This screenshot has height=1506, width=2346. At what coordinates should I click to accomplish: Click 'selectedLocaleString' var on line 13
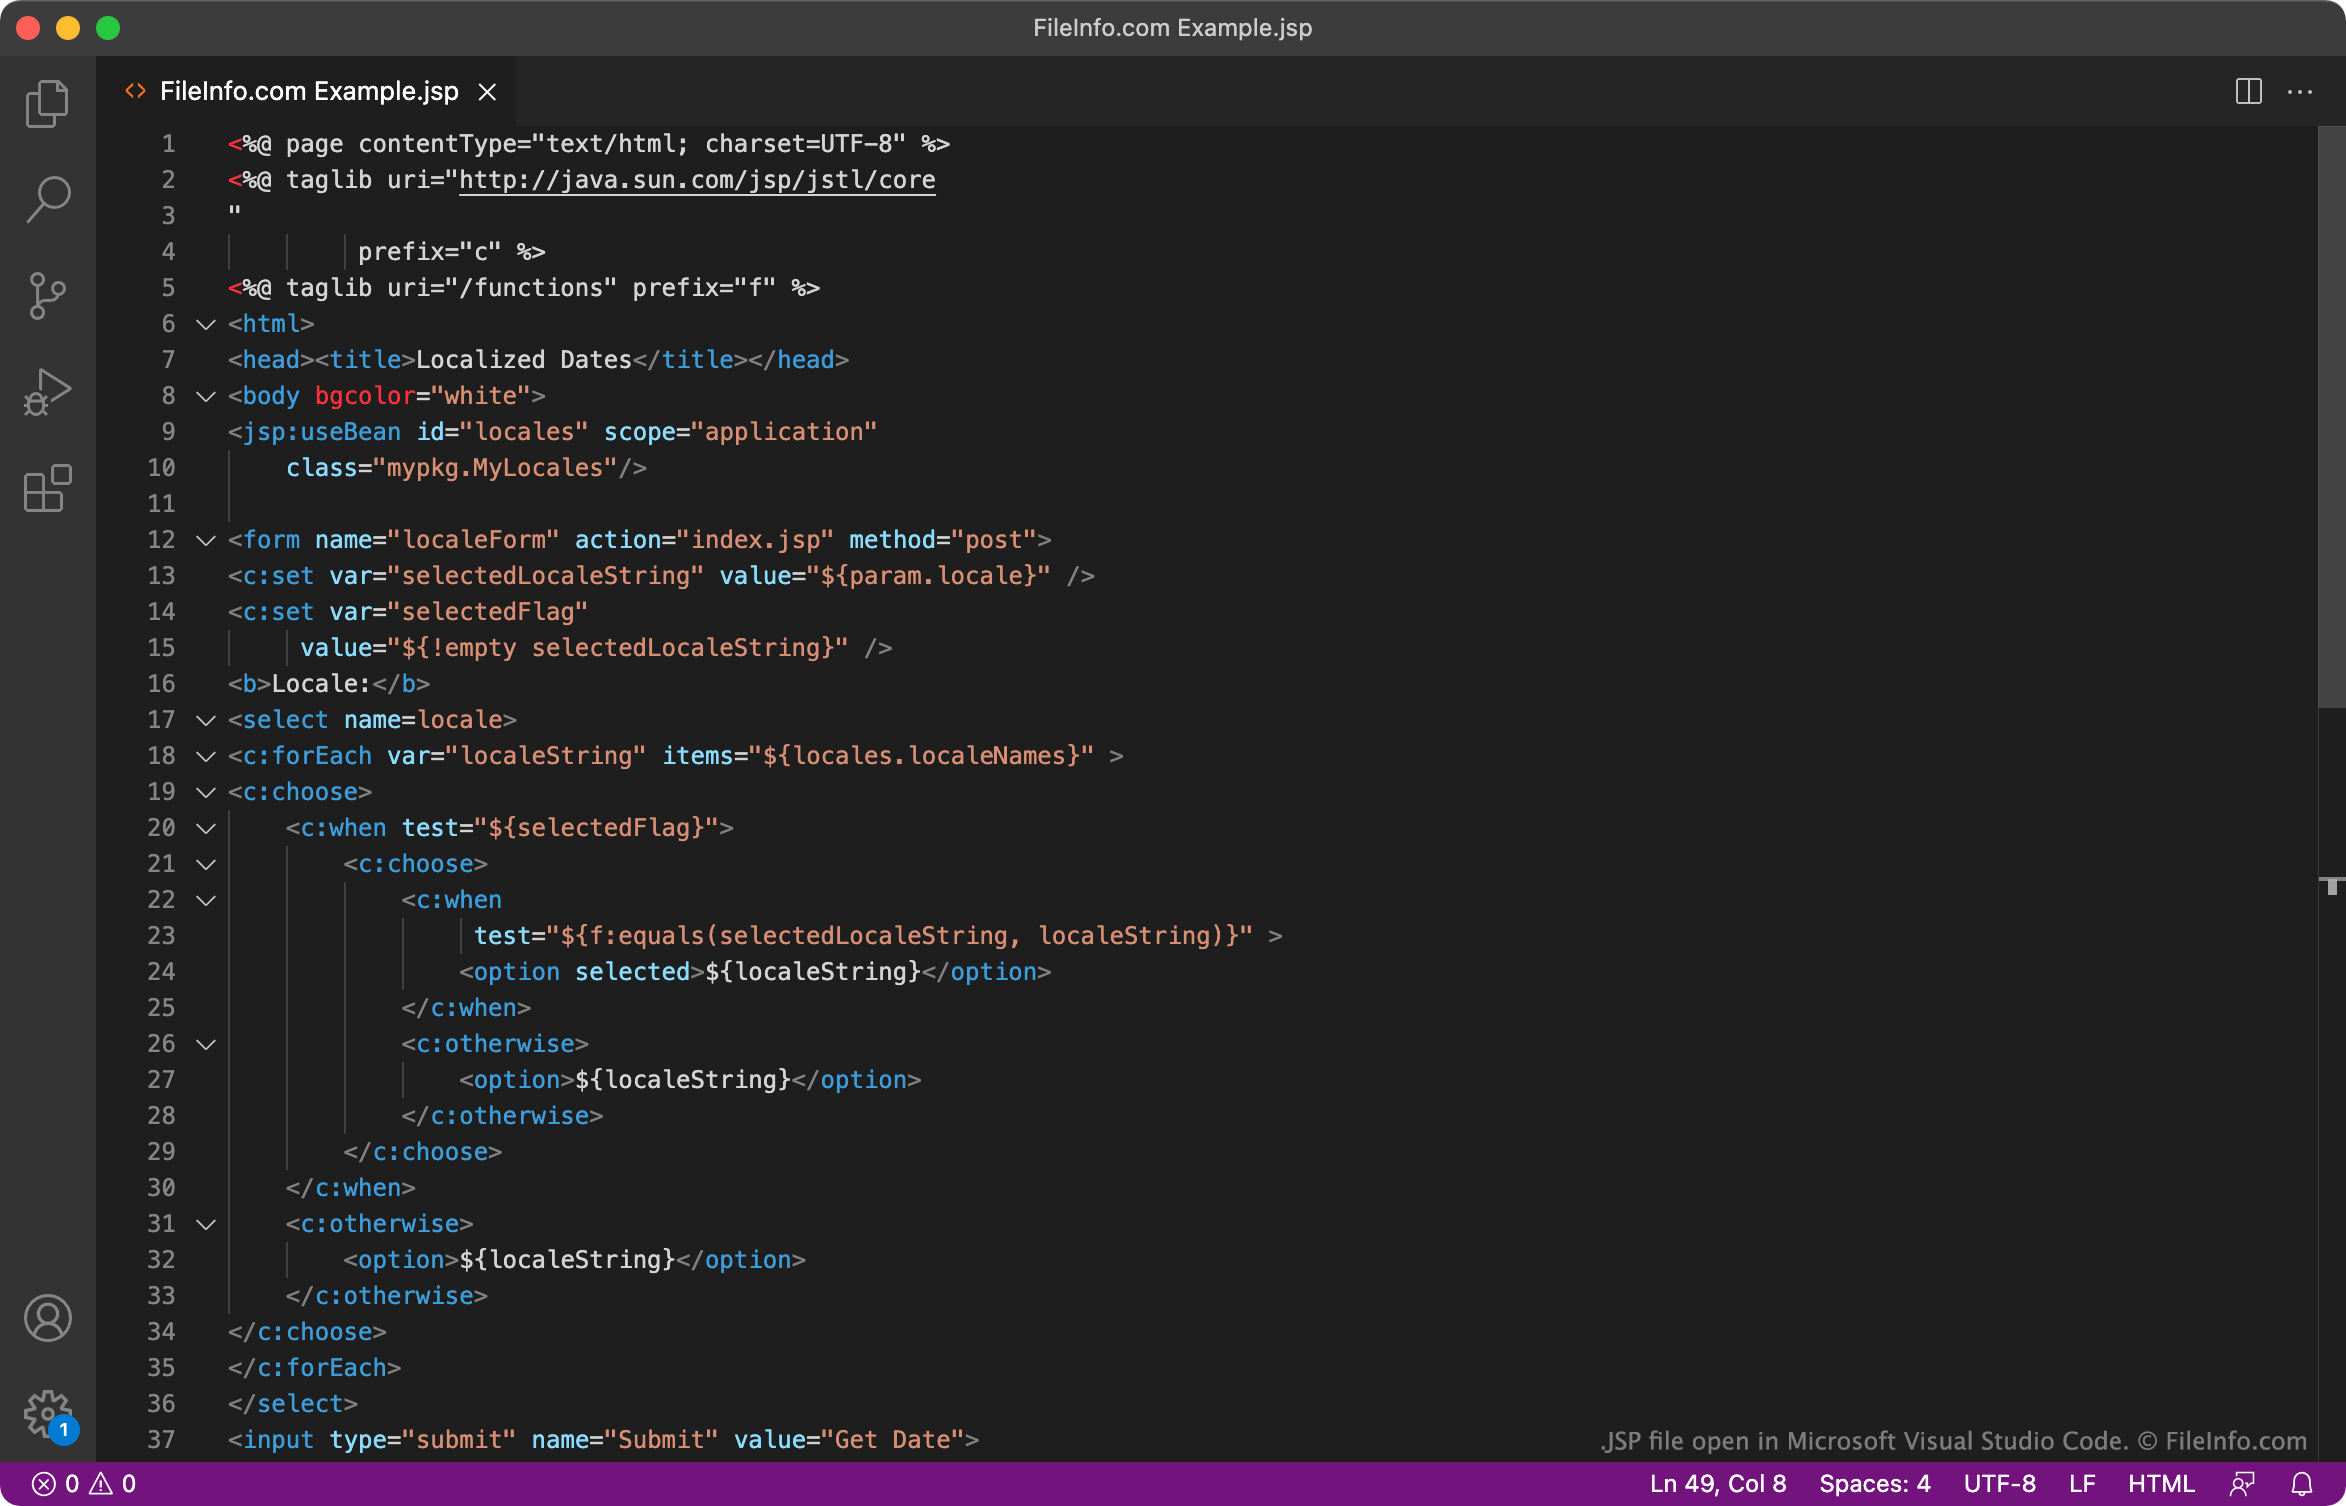pyautogui.click(x=546, y=576)
